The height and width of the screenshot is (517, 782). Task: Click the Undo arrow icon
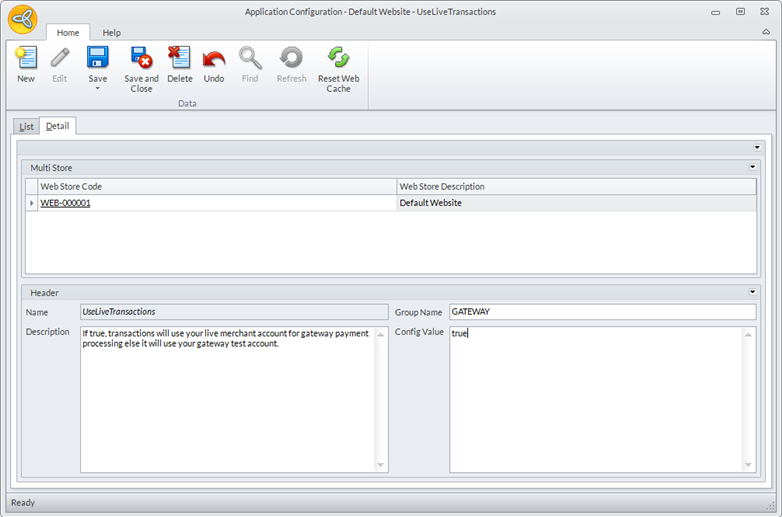point(214,59)
